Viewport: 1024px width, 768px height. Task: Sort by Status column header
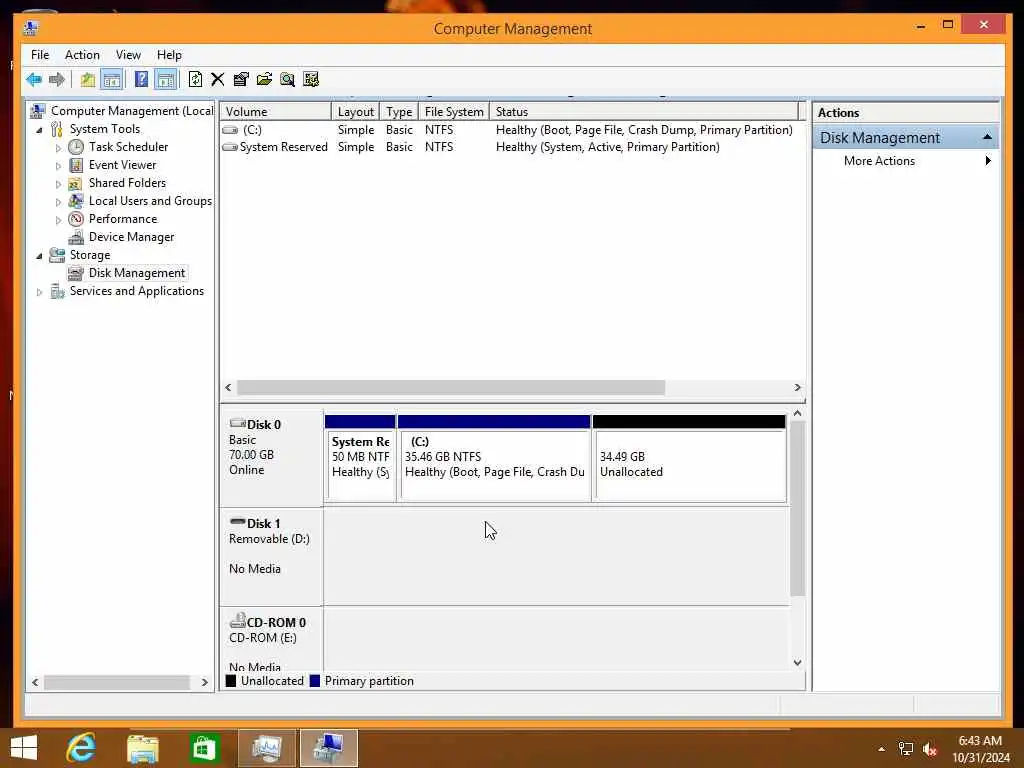(643, 112)
